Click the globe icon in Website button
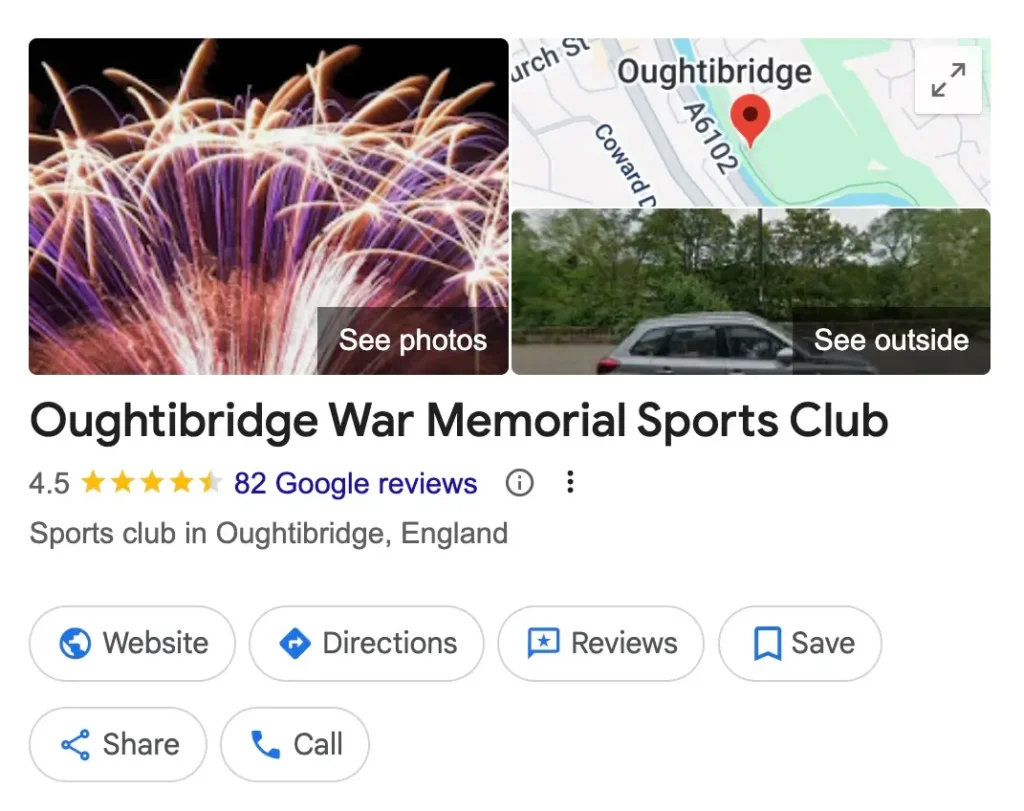Viewport: 1024px width, 811px height. click(x=75, y=643)
